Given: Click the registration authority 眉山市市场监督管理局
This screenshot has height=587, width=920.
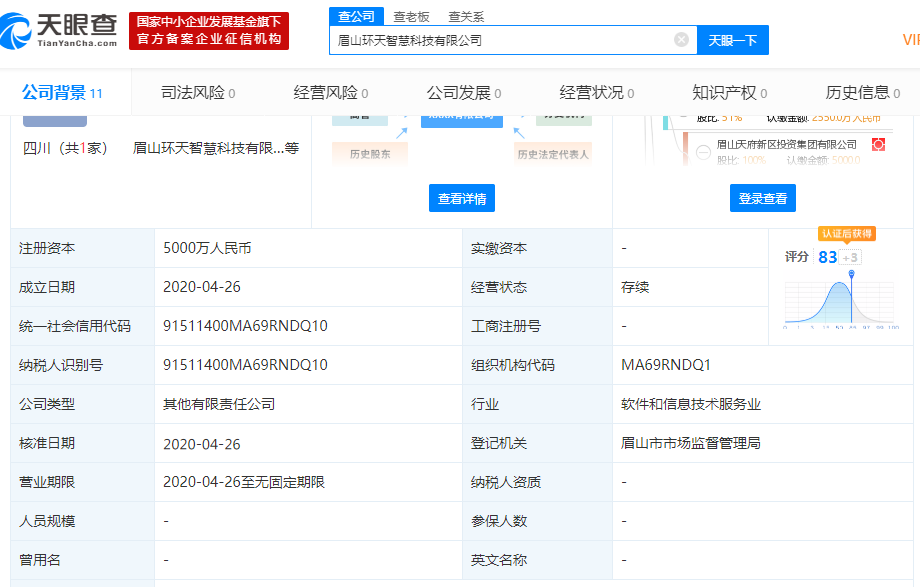Looking at the screenshot, I should coord(691,443).
